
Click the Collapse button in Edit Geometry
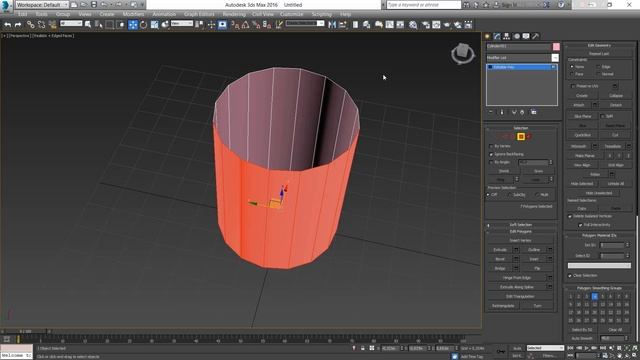coord(616,96)
